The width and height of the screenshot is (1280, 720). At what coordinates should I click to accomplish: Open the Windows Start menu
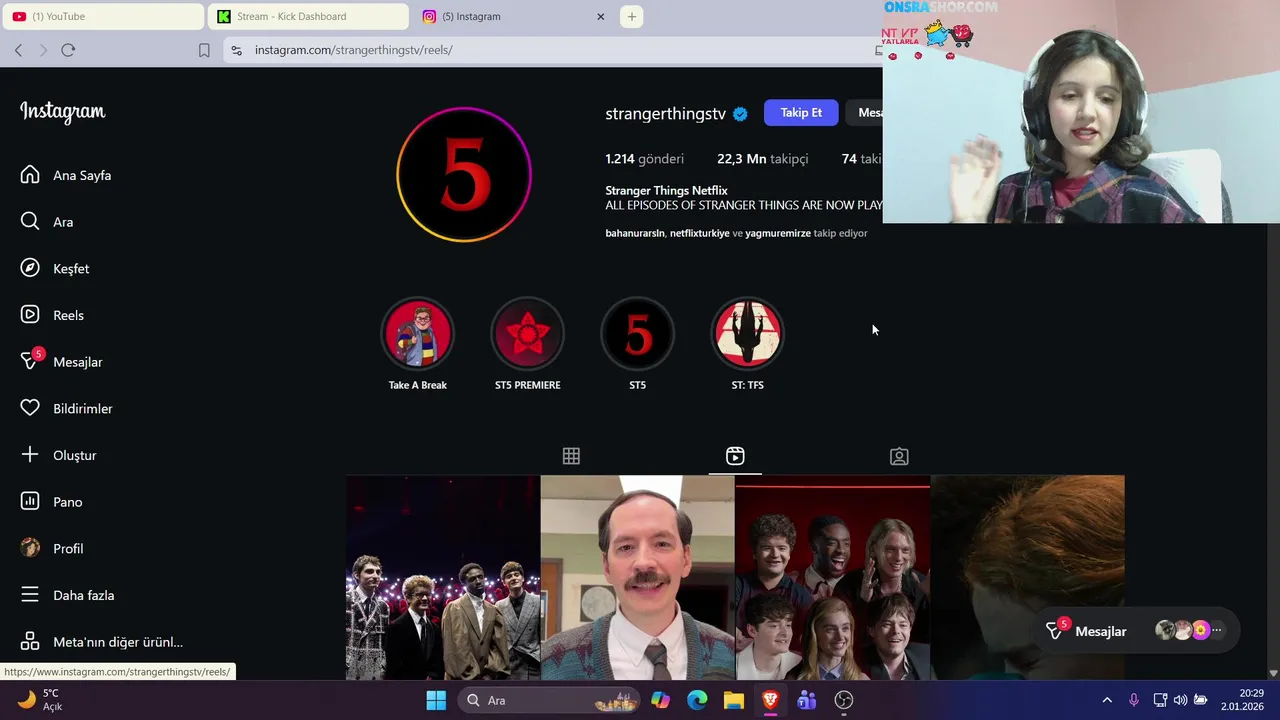click(x=436, y=700)
